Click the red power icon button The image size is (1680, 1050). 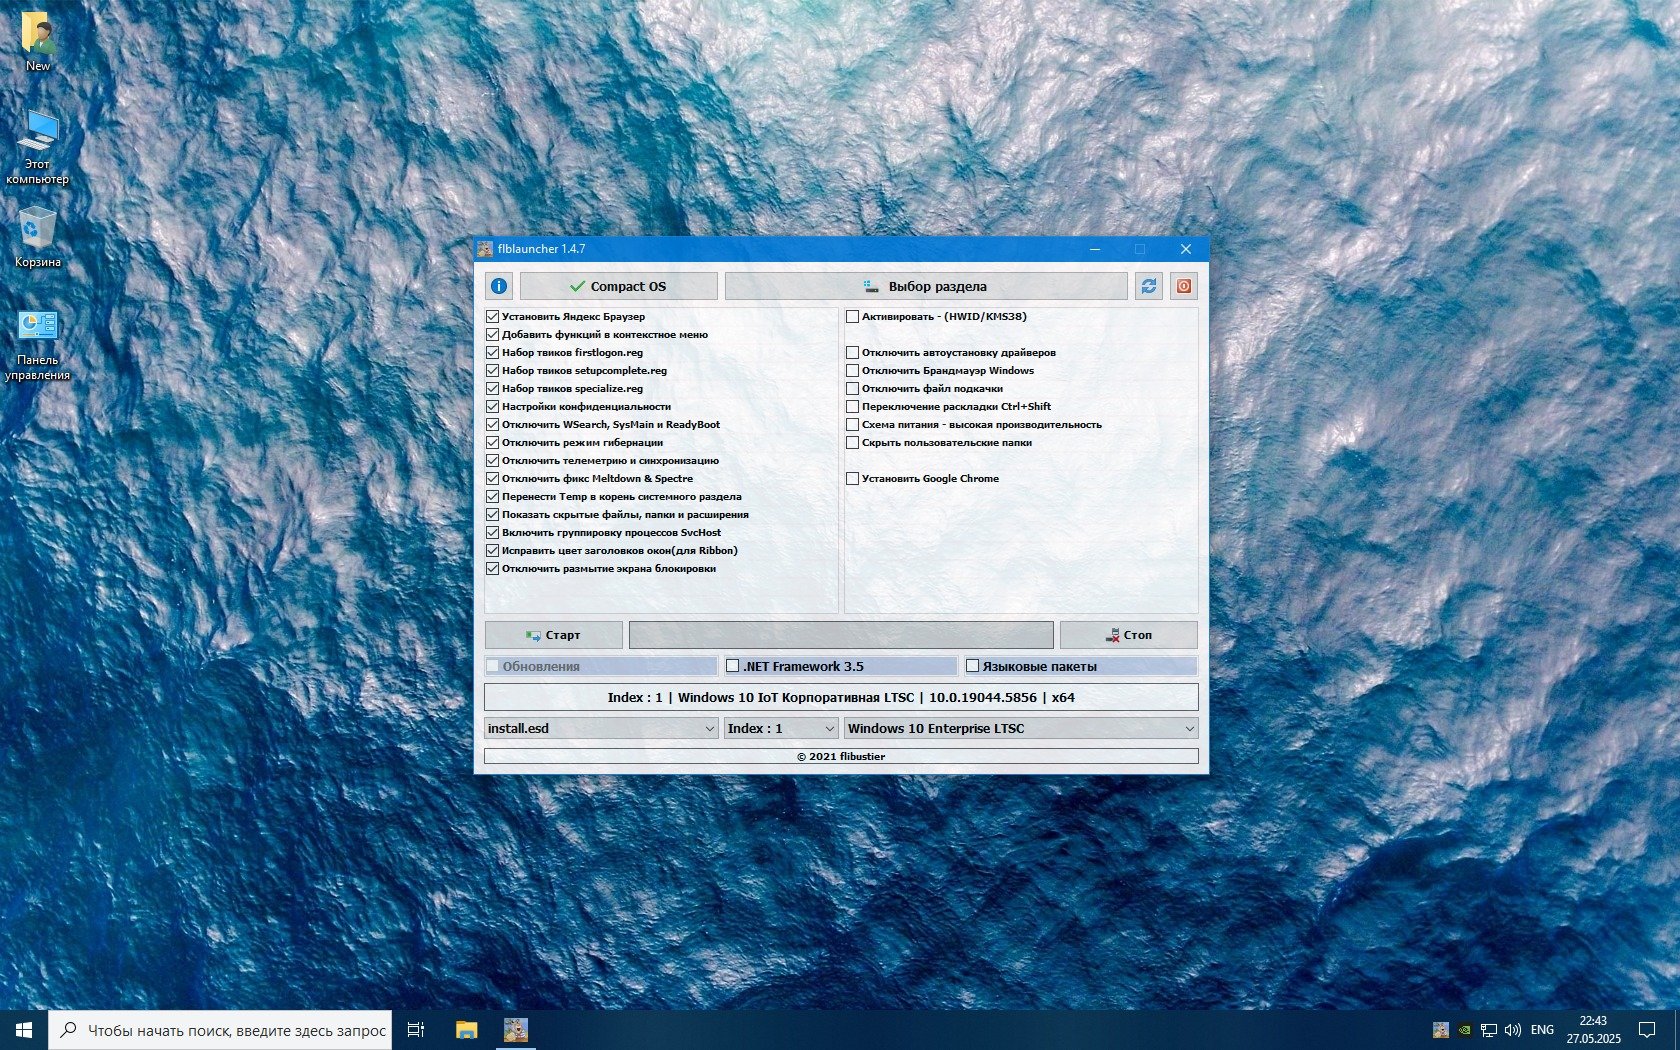[1183, 286]
